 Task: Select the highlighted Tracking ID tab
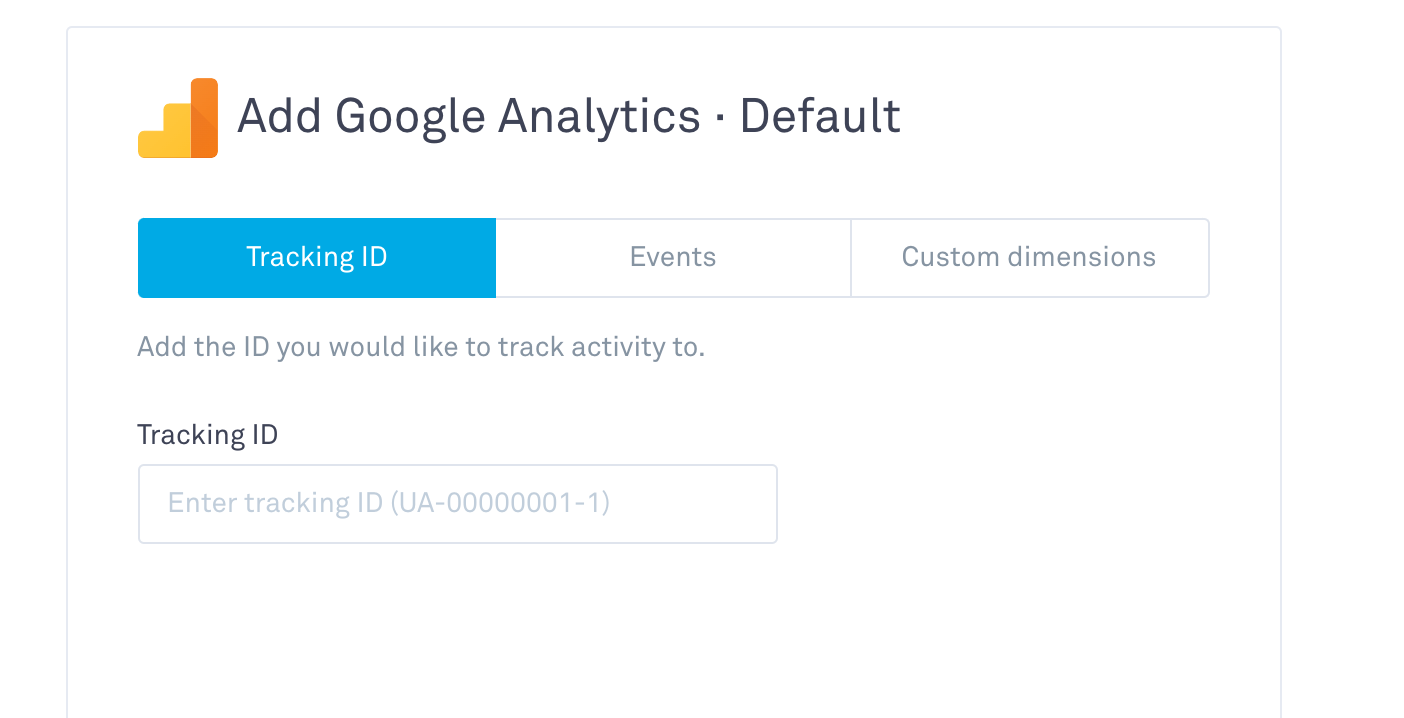317,258
